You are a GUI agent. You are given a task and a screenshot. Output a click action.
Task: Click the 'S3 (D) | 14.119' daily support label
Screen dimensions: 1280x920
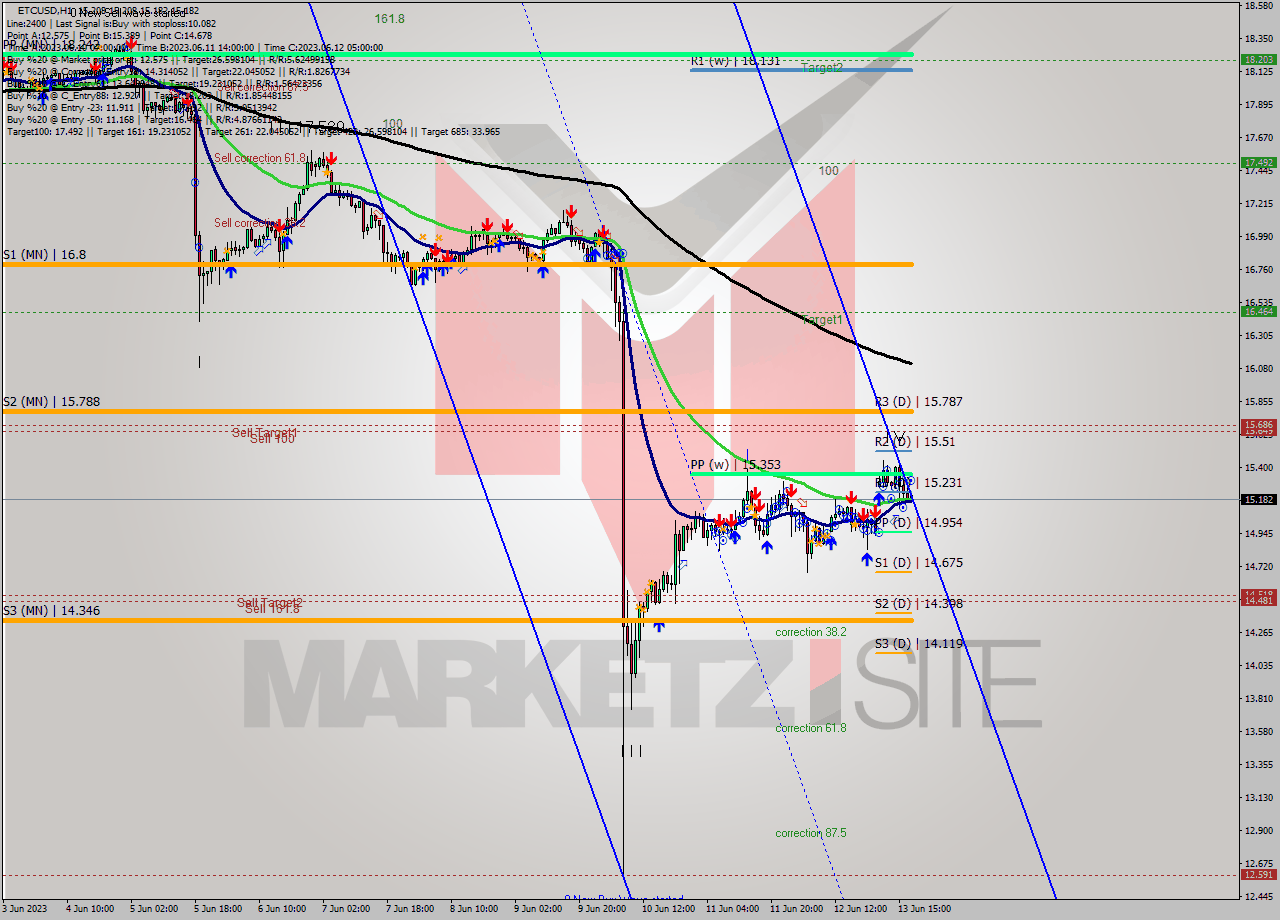click(919, 644)
